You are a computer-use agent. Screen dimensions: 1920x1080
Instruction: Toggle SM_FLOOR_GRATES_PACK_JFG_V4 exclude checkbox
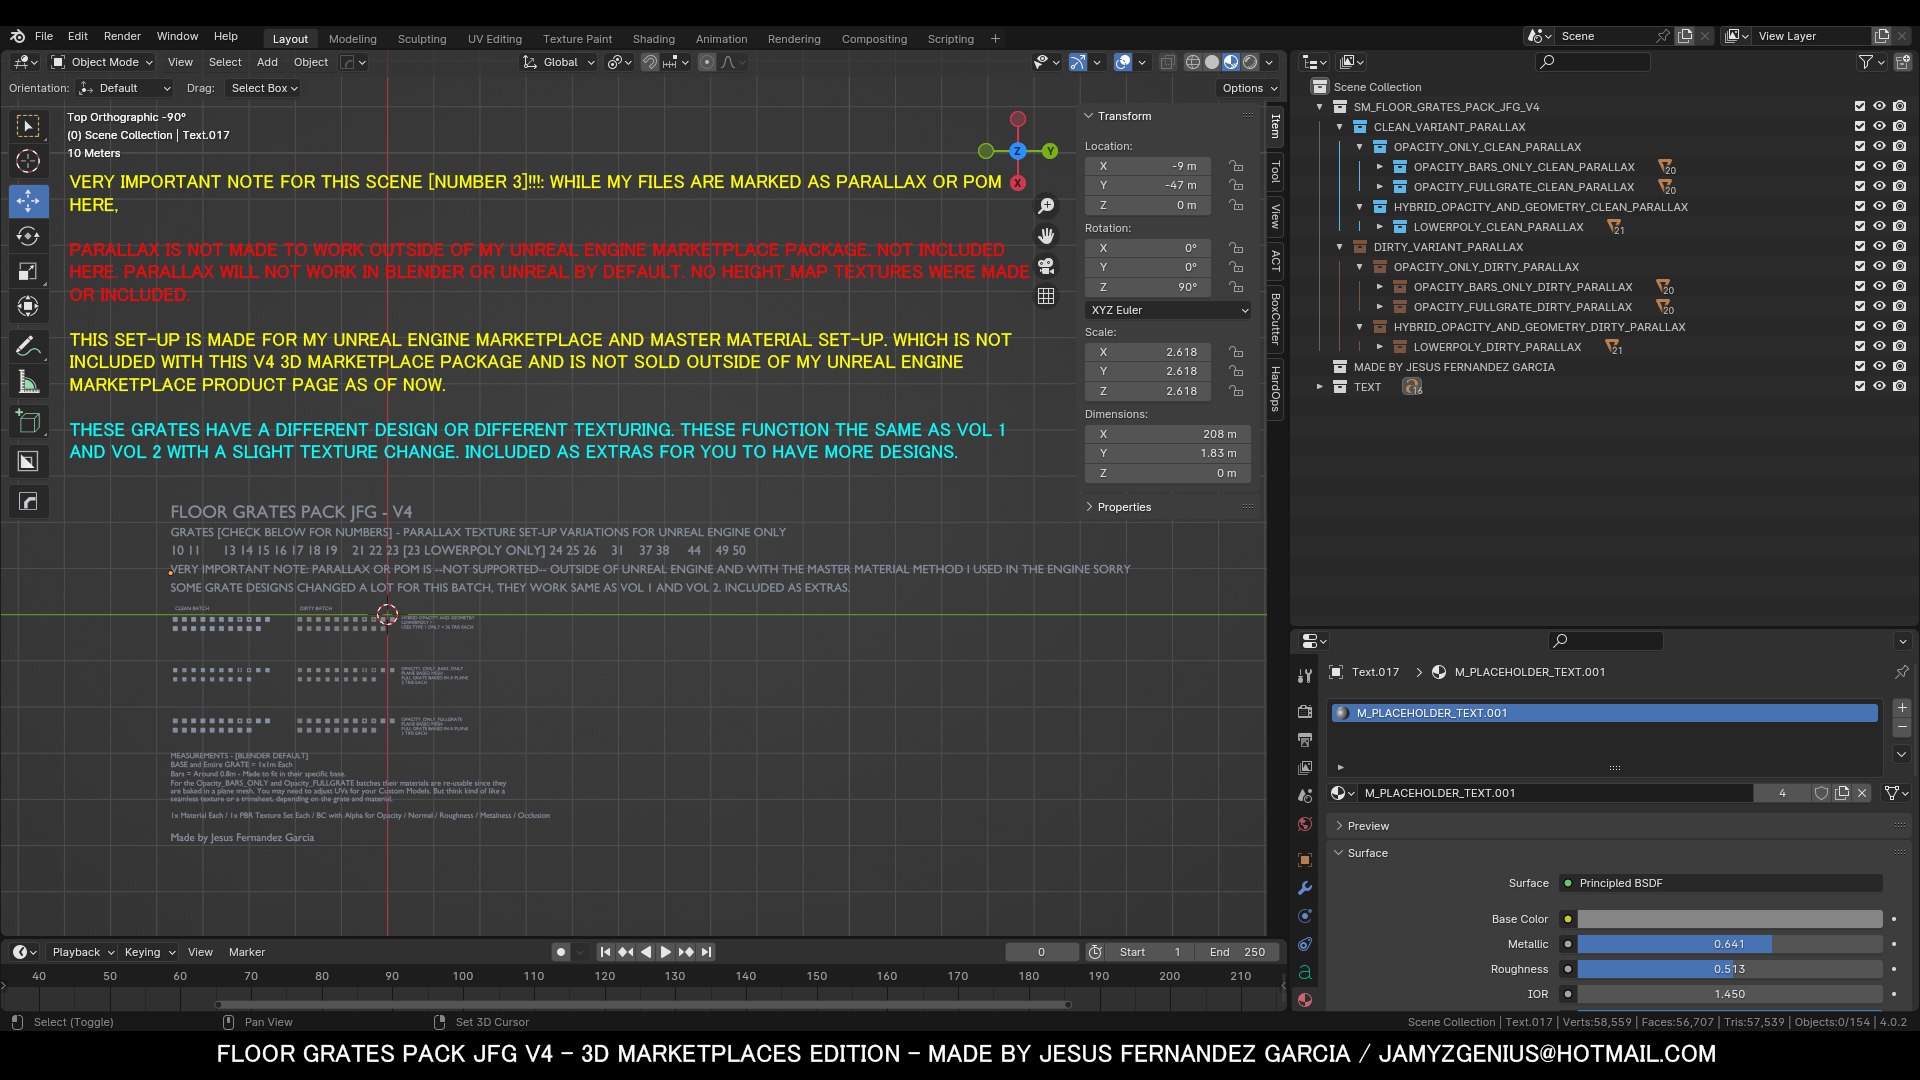tap(1860, 106)
